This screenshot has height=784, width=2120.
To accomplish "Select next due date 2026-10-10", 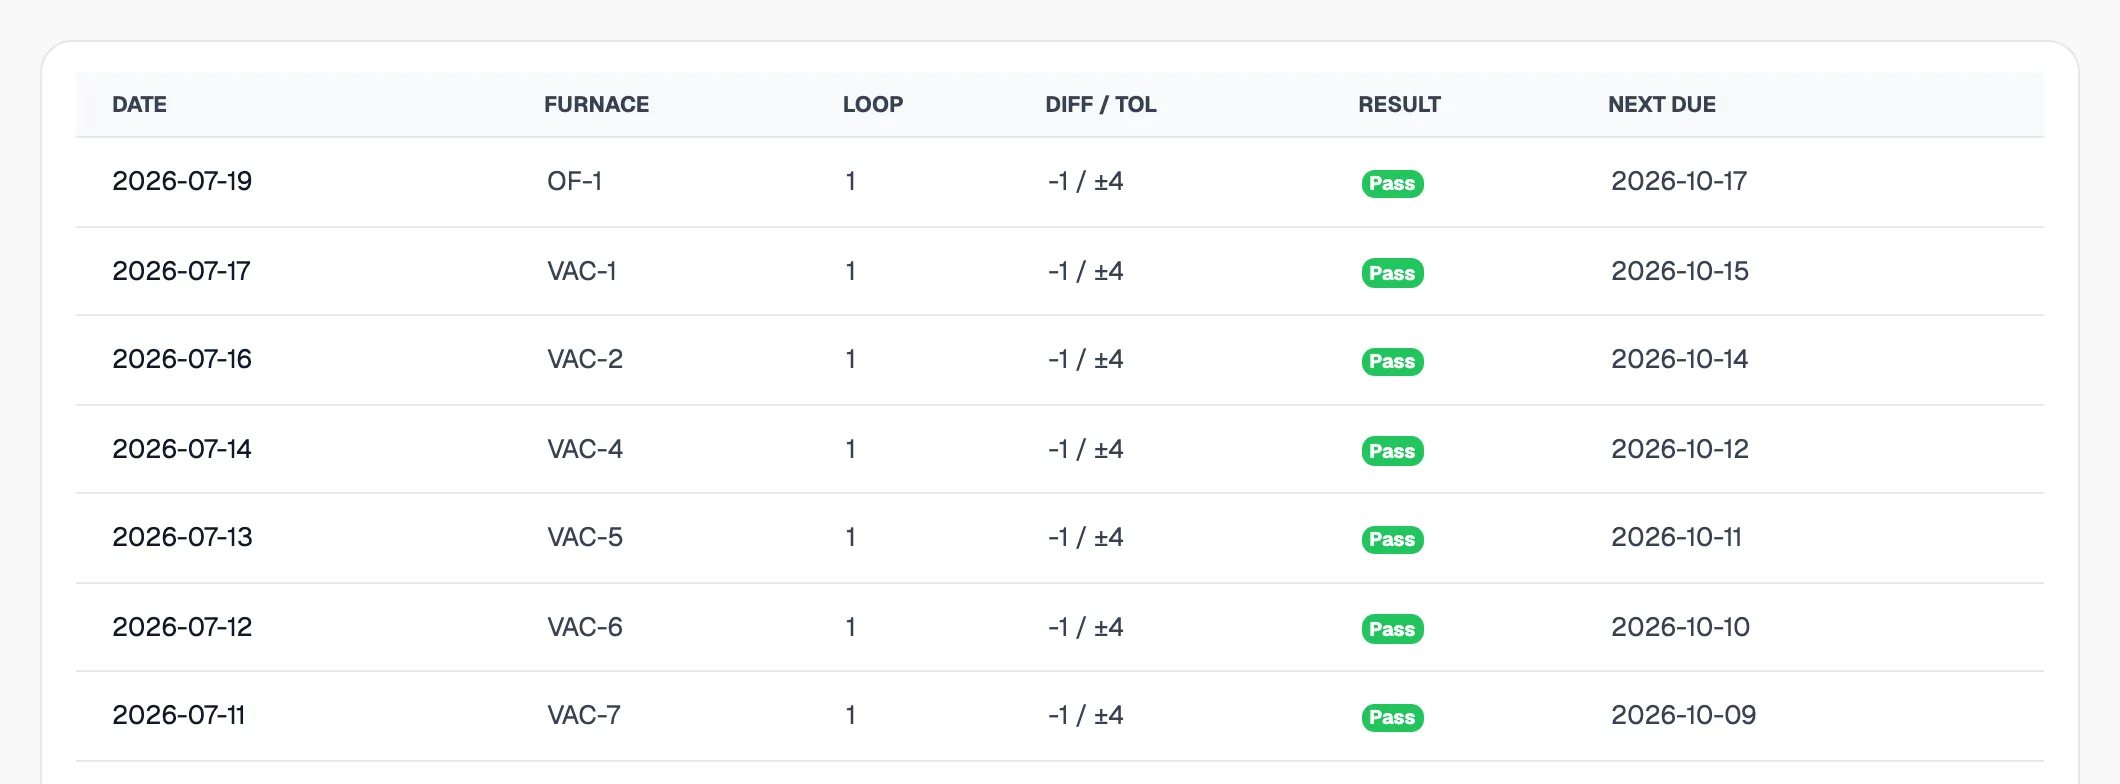I will pos(1680,627).
